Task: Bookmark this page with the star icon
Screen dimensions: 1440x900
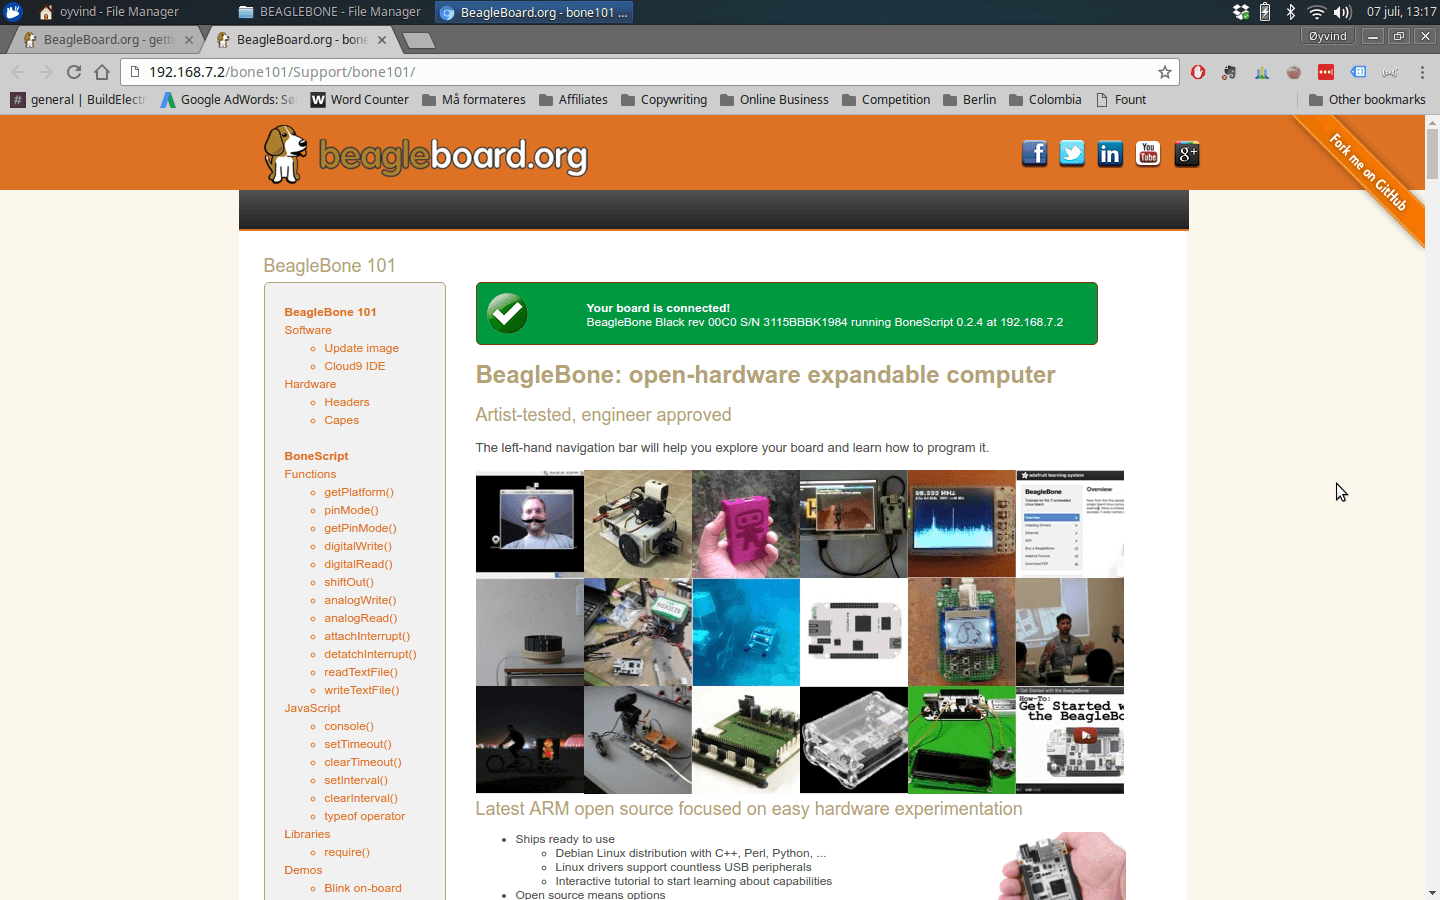Action: (1164, 72)
